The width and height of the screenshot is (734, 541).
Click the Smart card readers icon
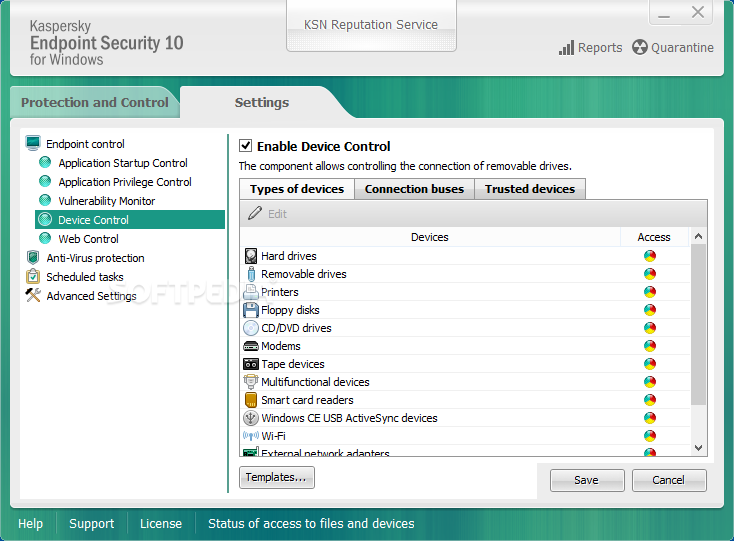tap(251, 400)
